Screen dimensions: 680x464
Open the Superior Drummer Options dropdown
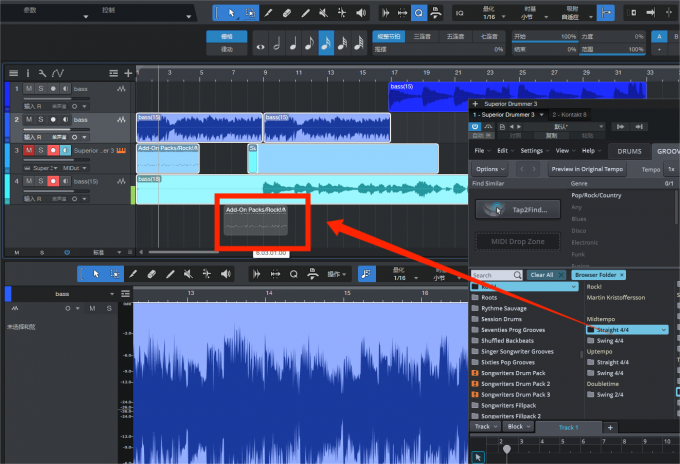(491, 169)
